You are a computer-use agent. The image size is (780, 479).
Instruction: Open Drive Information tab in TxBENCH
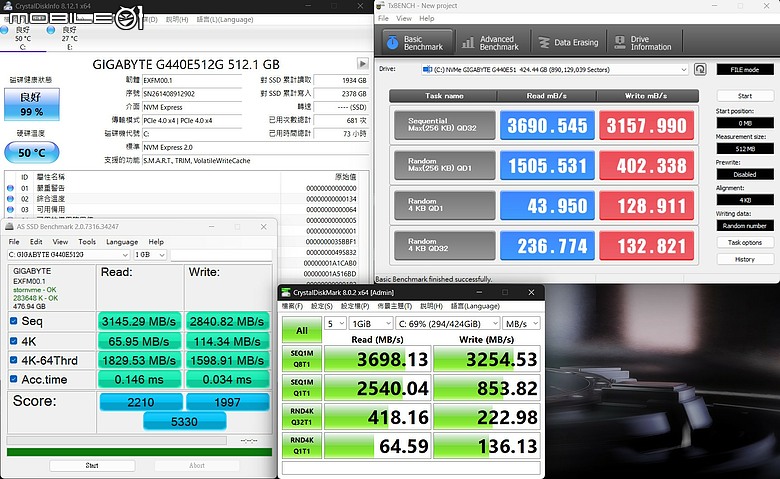pos(644,43)
